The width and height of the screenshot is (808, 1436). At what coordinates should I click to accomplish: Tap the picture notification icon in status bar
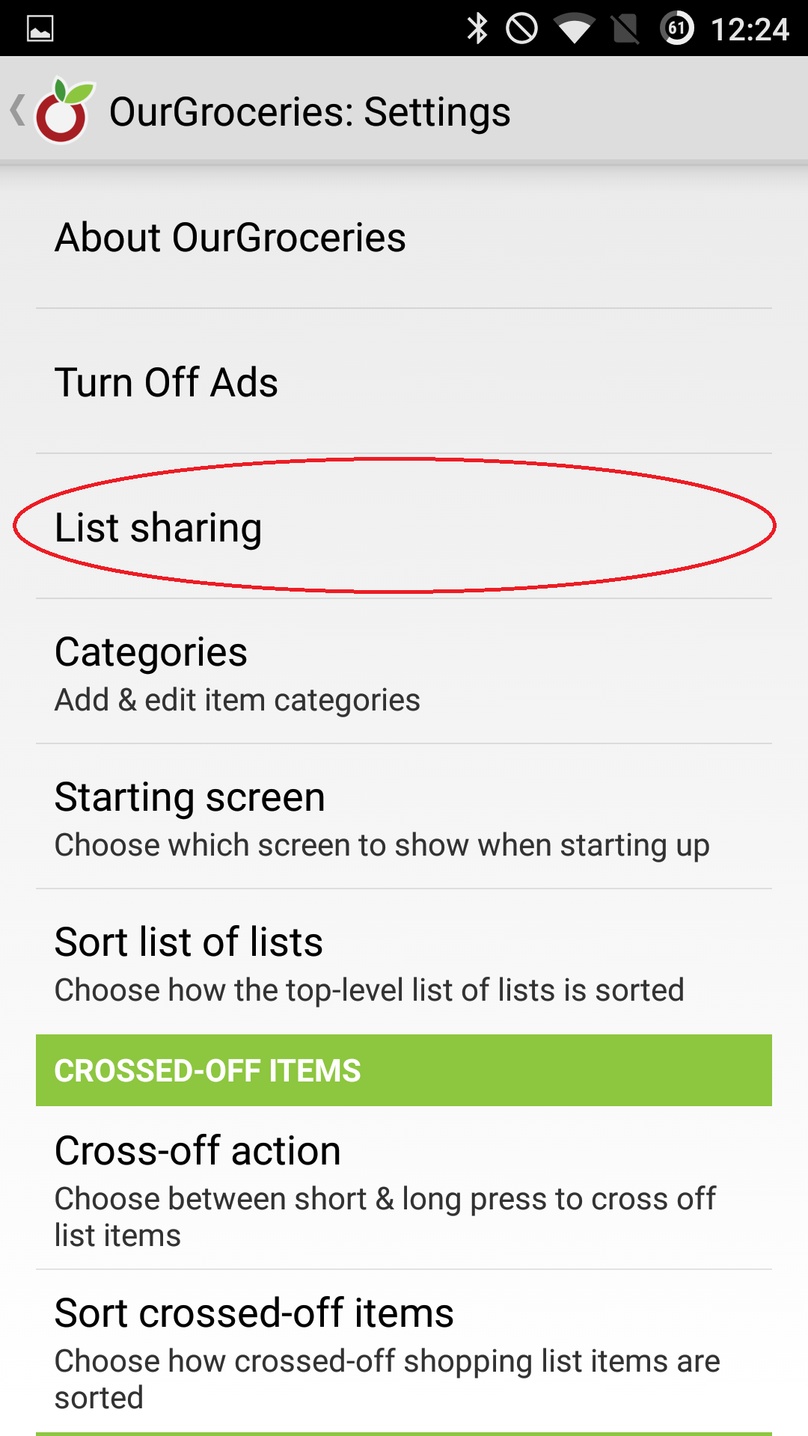click(40, 29)
